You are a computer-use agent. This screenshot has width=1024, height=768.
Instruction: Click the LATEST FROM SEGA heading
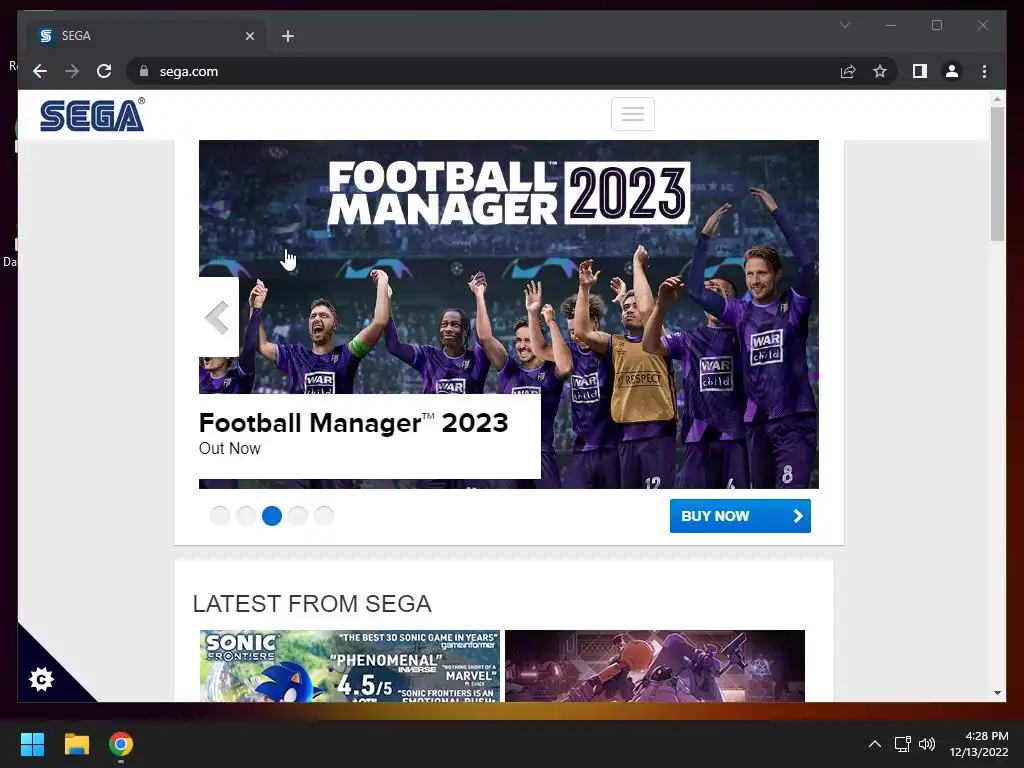click(312, 603)
